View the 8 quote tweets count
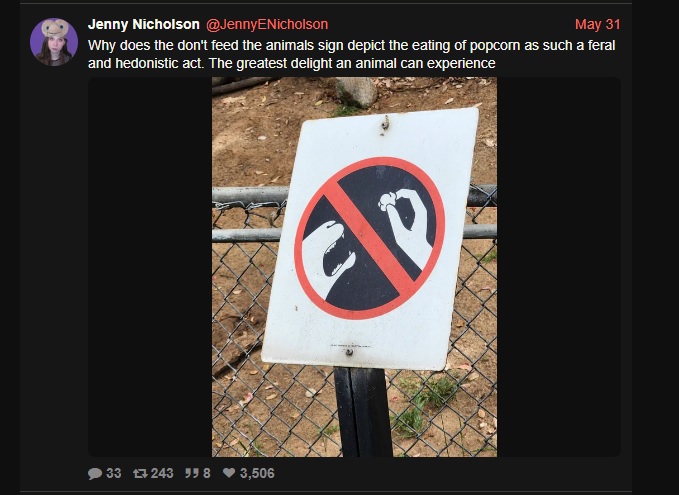The height and width of the screenshot is (495, 679). [207, 473]
